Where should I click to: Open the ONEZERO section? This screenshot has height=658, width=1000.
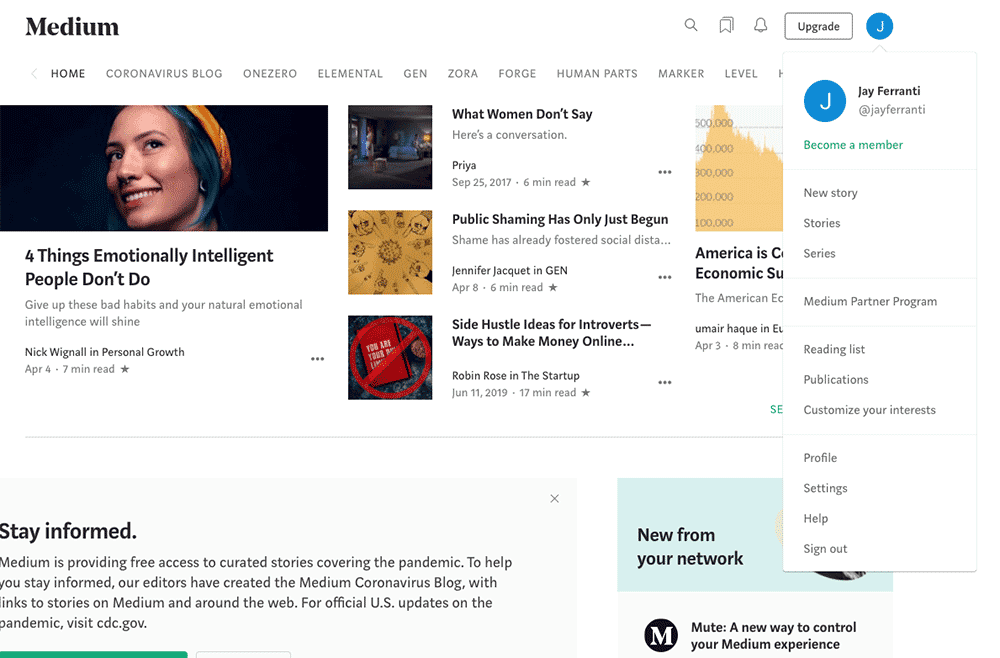(269, 73)
